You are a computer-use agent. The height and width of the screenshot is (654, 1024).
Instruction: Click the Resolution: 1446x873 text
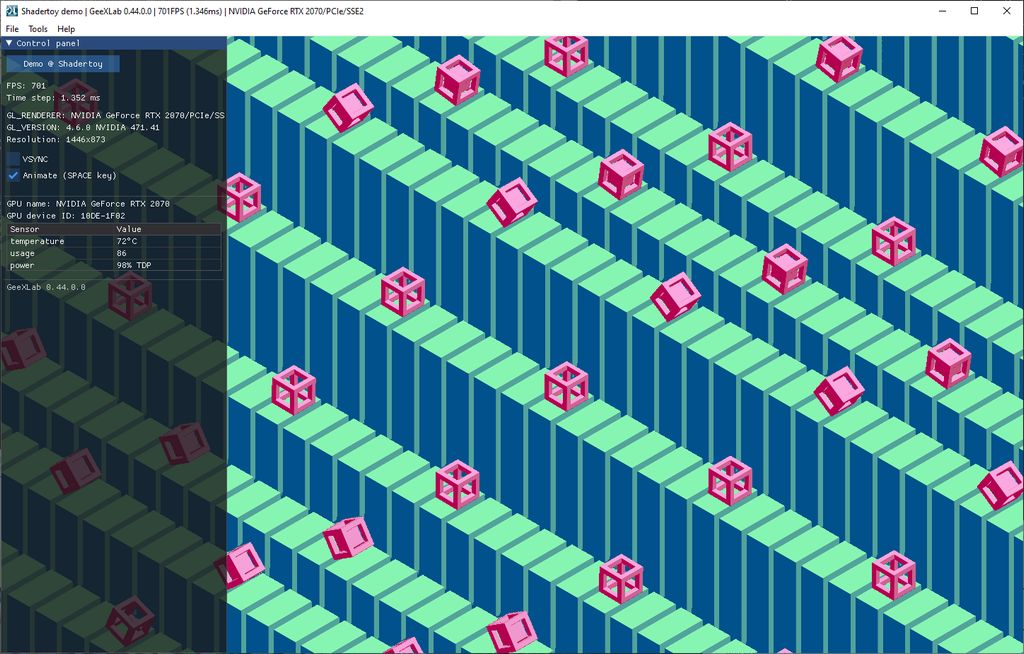[56, 139]
